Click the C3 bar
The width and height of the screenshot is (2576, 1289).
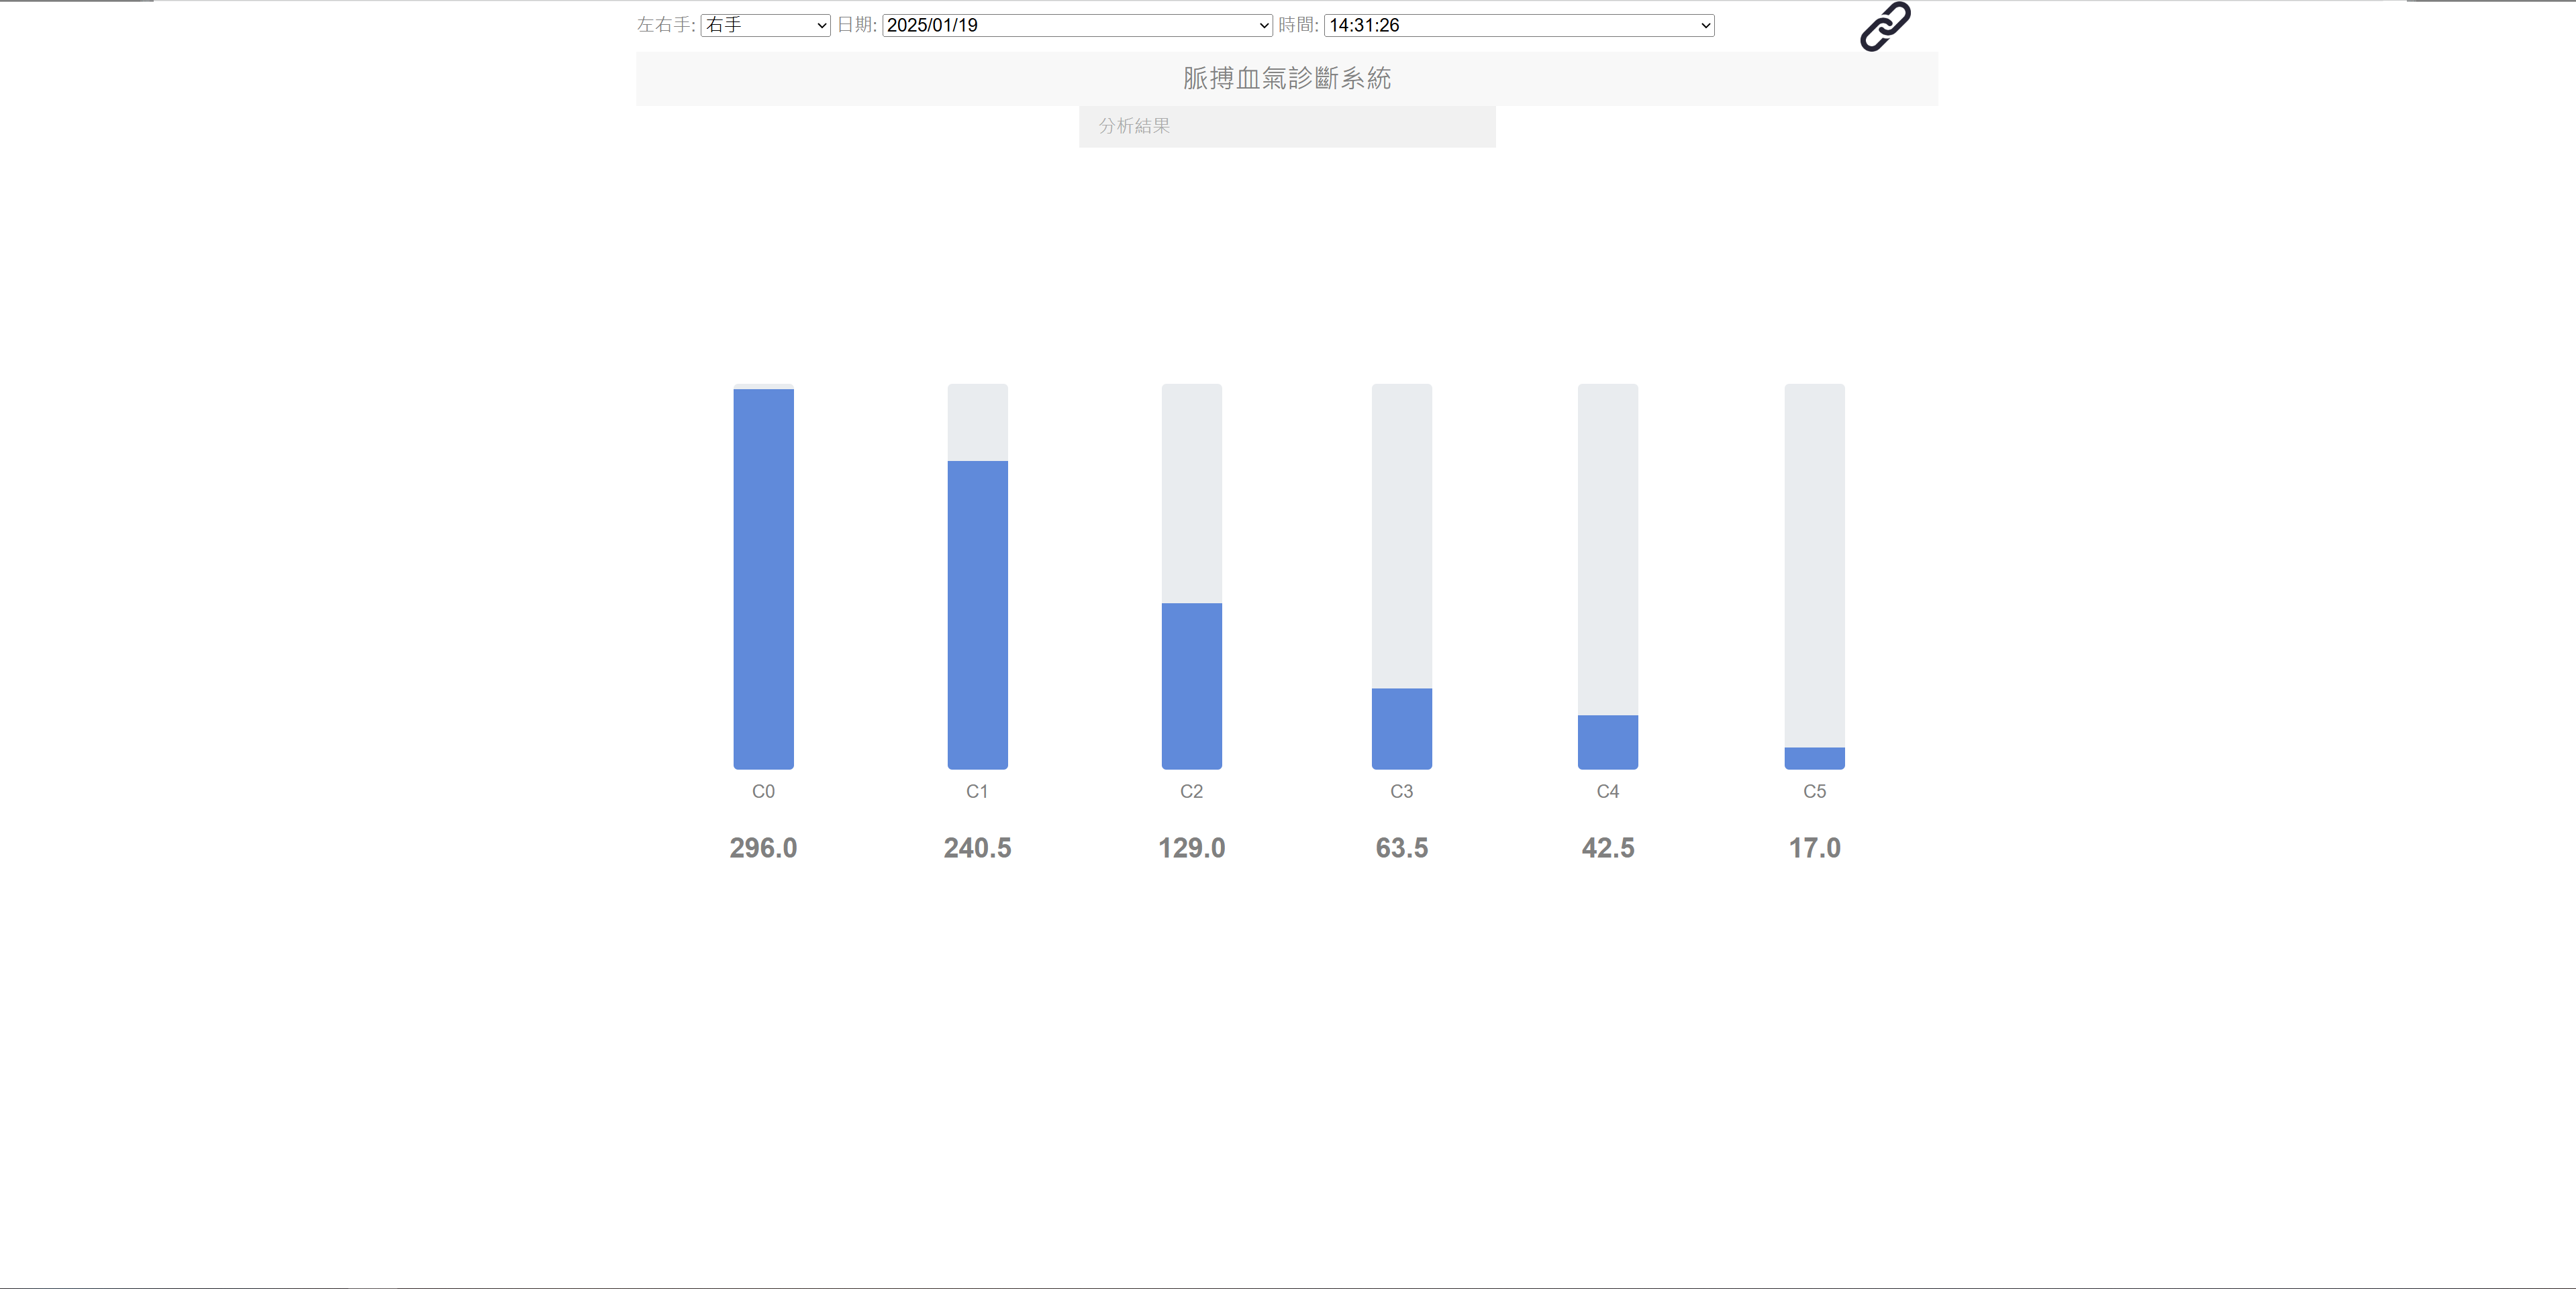1401,728
